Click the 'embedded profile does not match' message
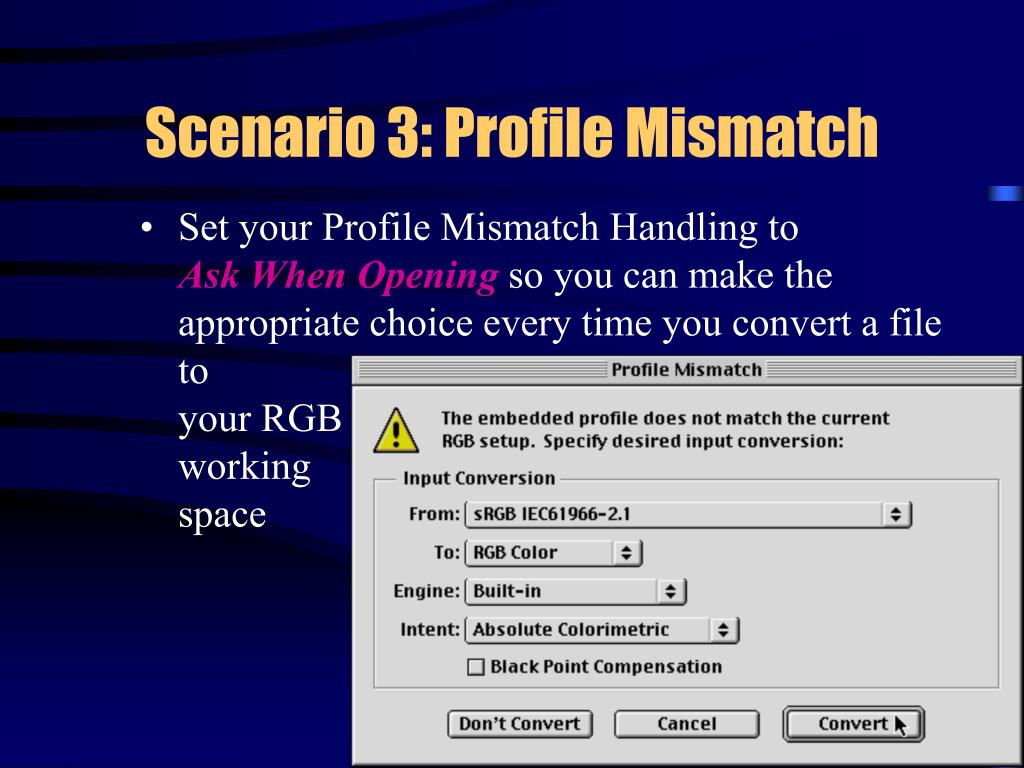This screenshot has width=1024, height=768. (665, 430)
